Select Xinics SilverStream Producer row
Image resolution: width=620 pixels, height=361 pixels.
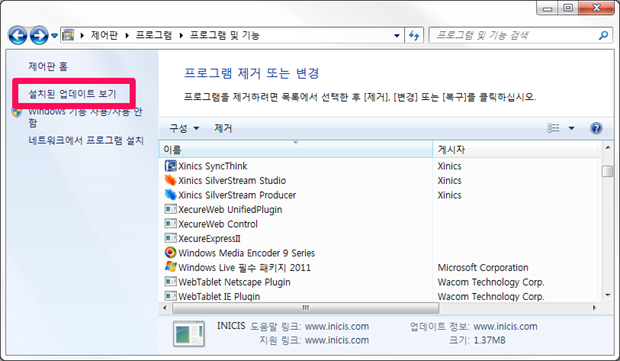tap(380, 195)
